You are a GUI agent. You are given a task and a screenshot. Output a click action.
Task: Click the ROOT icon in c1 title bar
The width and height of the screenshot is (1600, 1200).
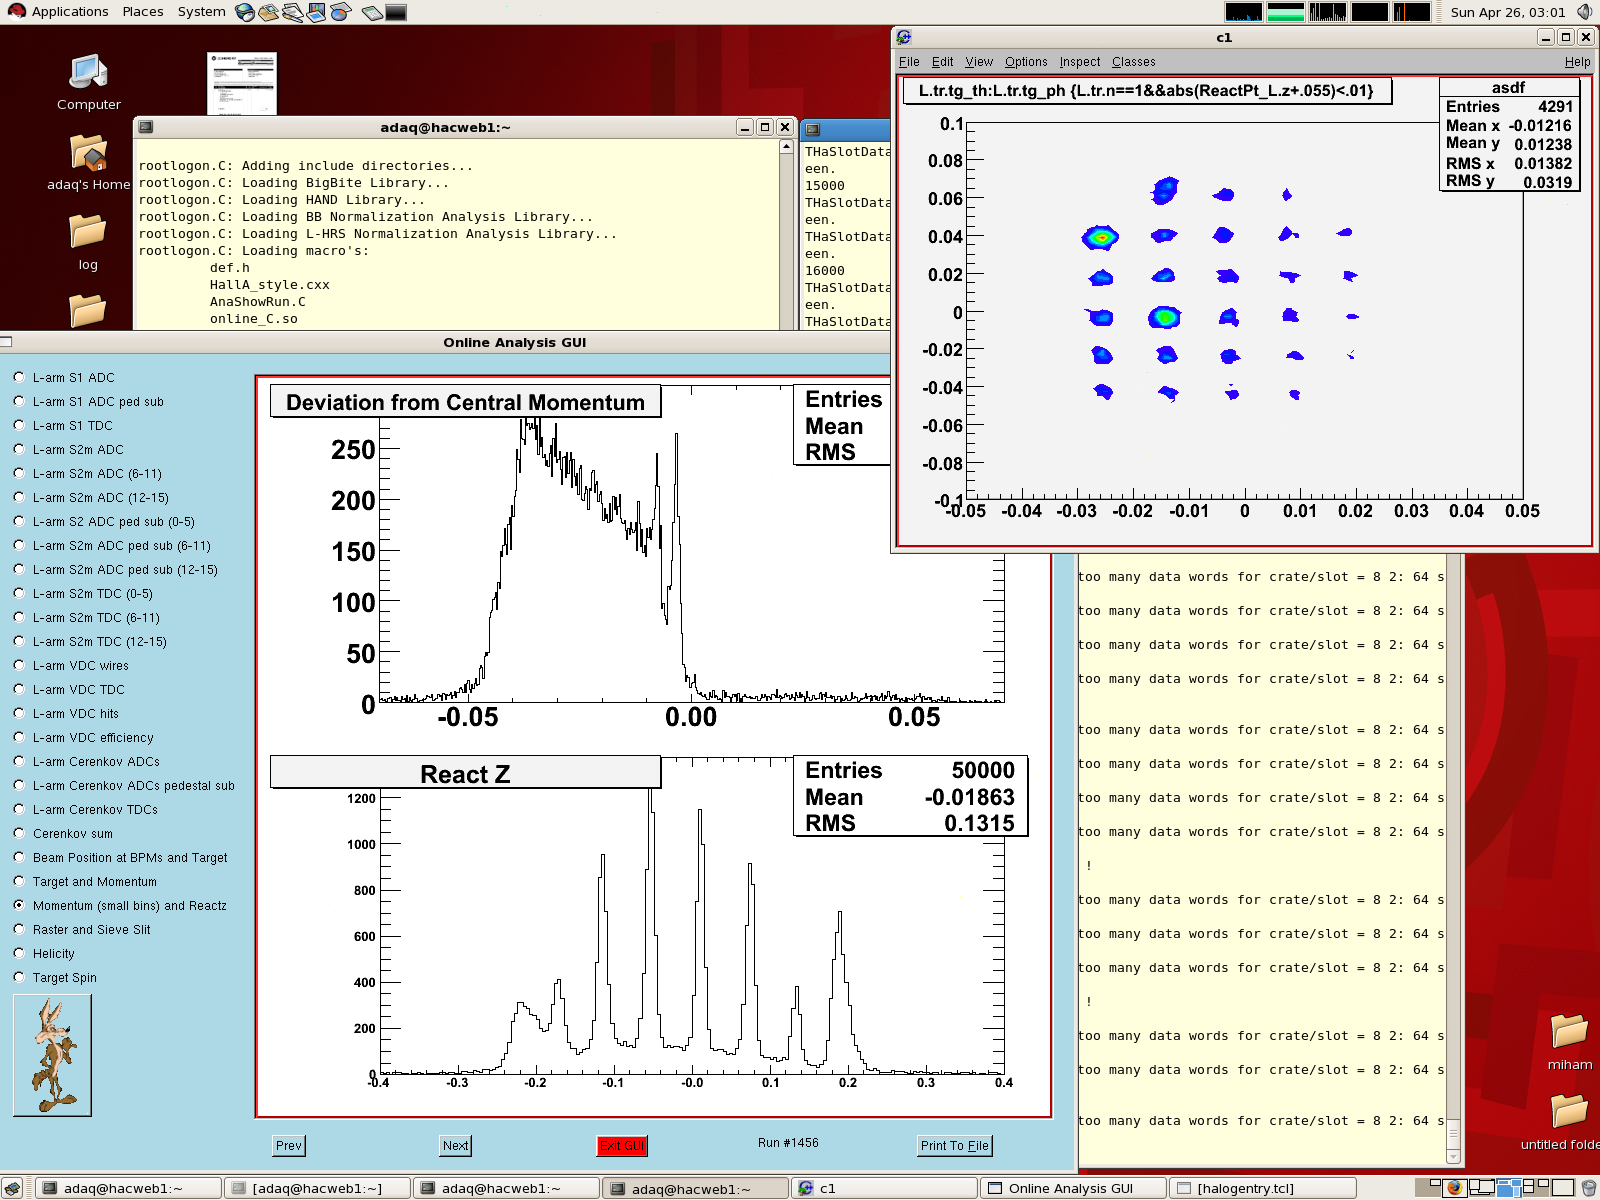904,37
